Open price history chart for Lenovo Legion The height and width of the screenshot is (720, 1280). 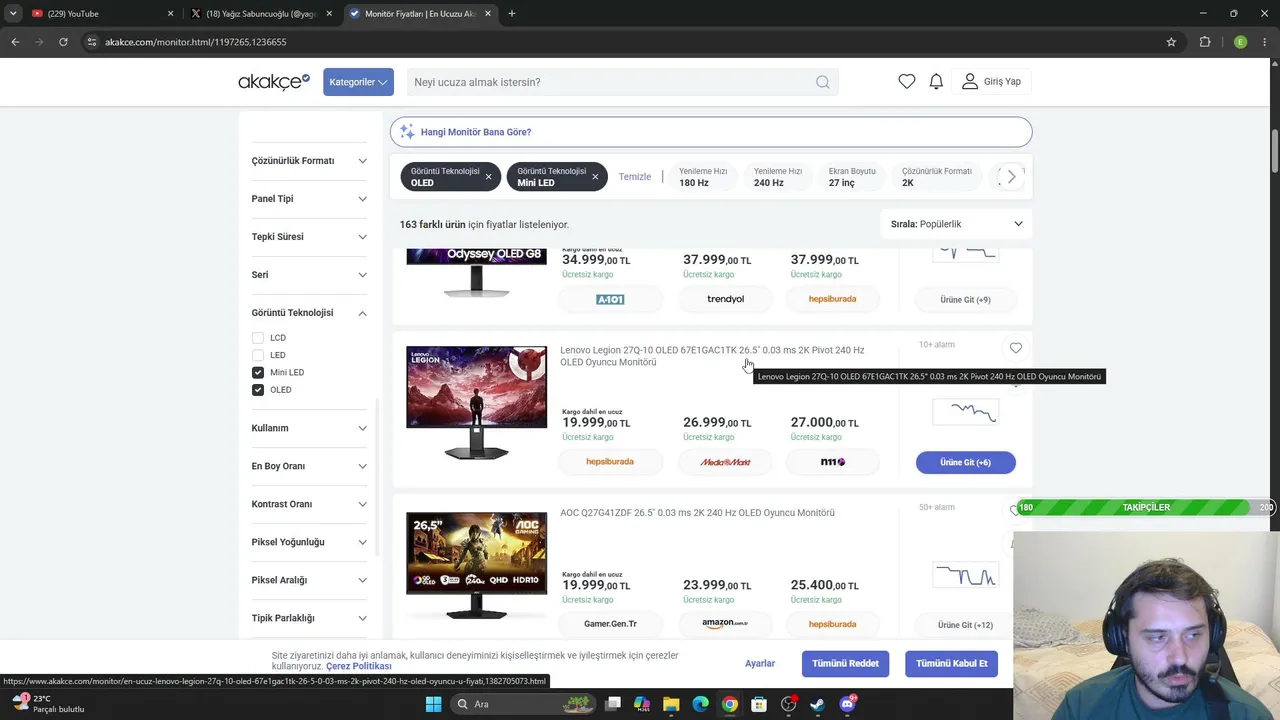tap(966, 411)
